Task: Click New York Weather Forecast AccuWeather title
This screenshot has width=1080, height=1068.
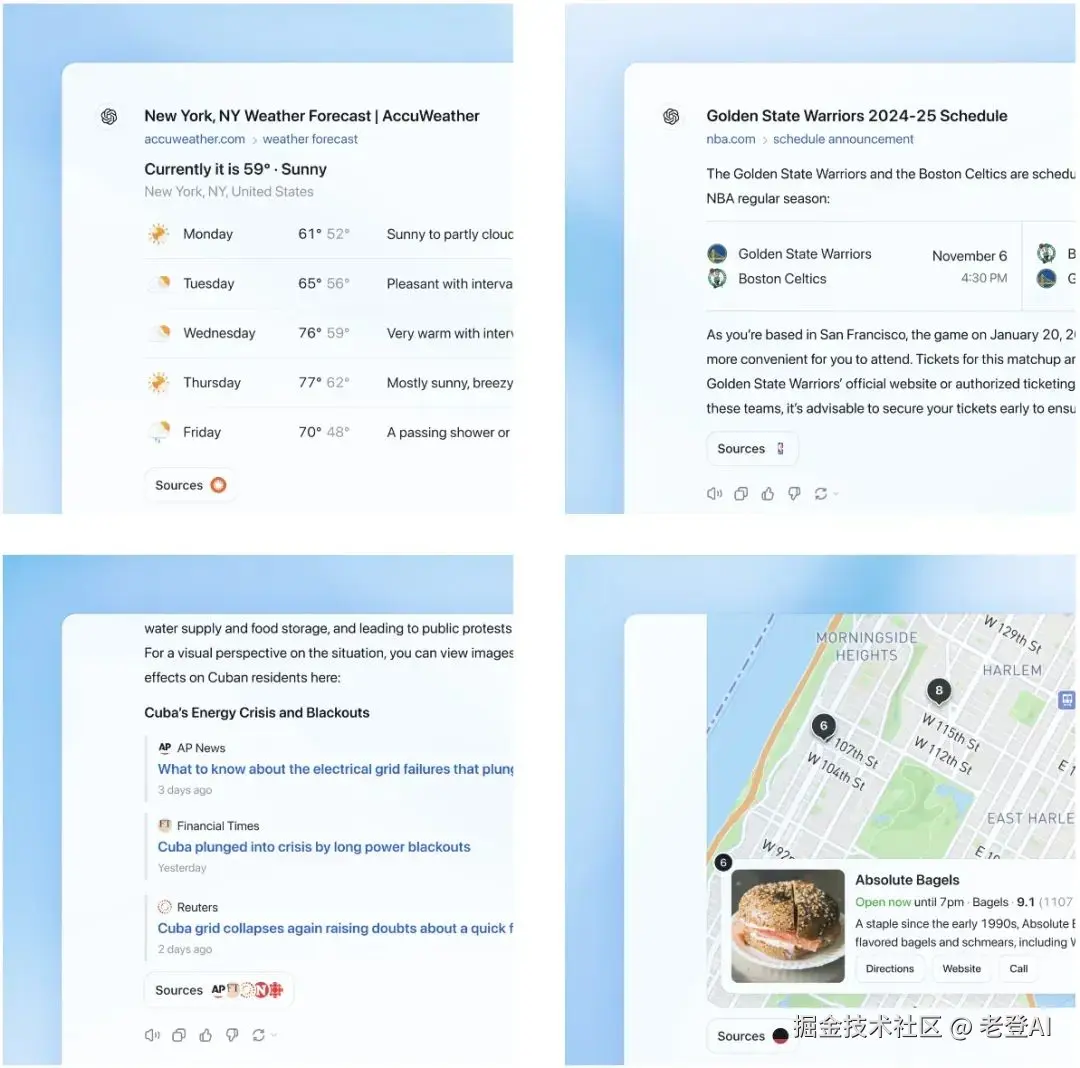Action: coord(312,116)
